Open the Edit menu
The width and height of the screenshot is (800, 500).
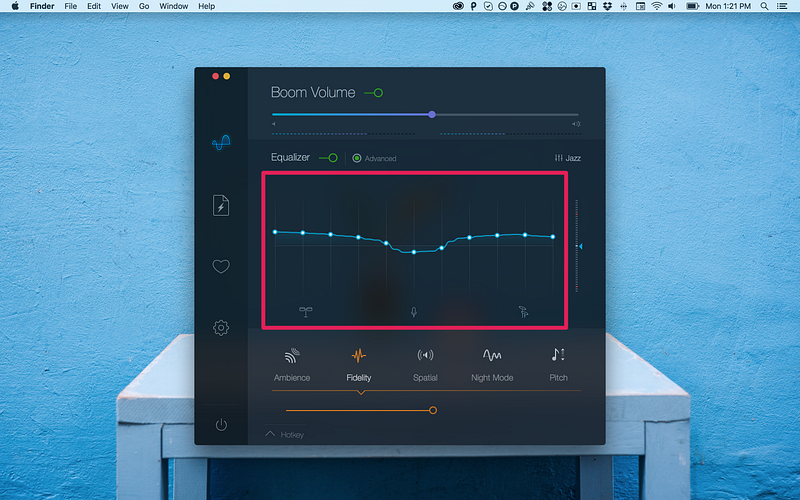(94, 6)
